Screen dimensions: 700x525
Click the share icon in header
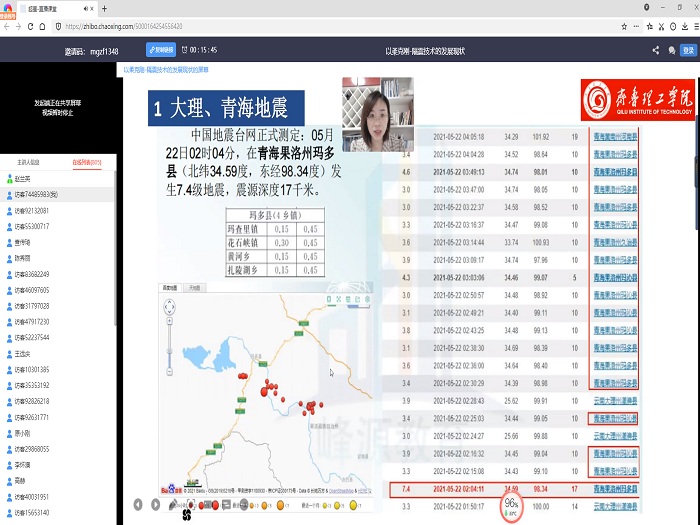(x=656, y=49)
